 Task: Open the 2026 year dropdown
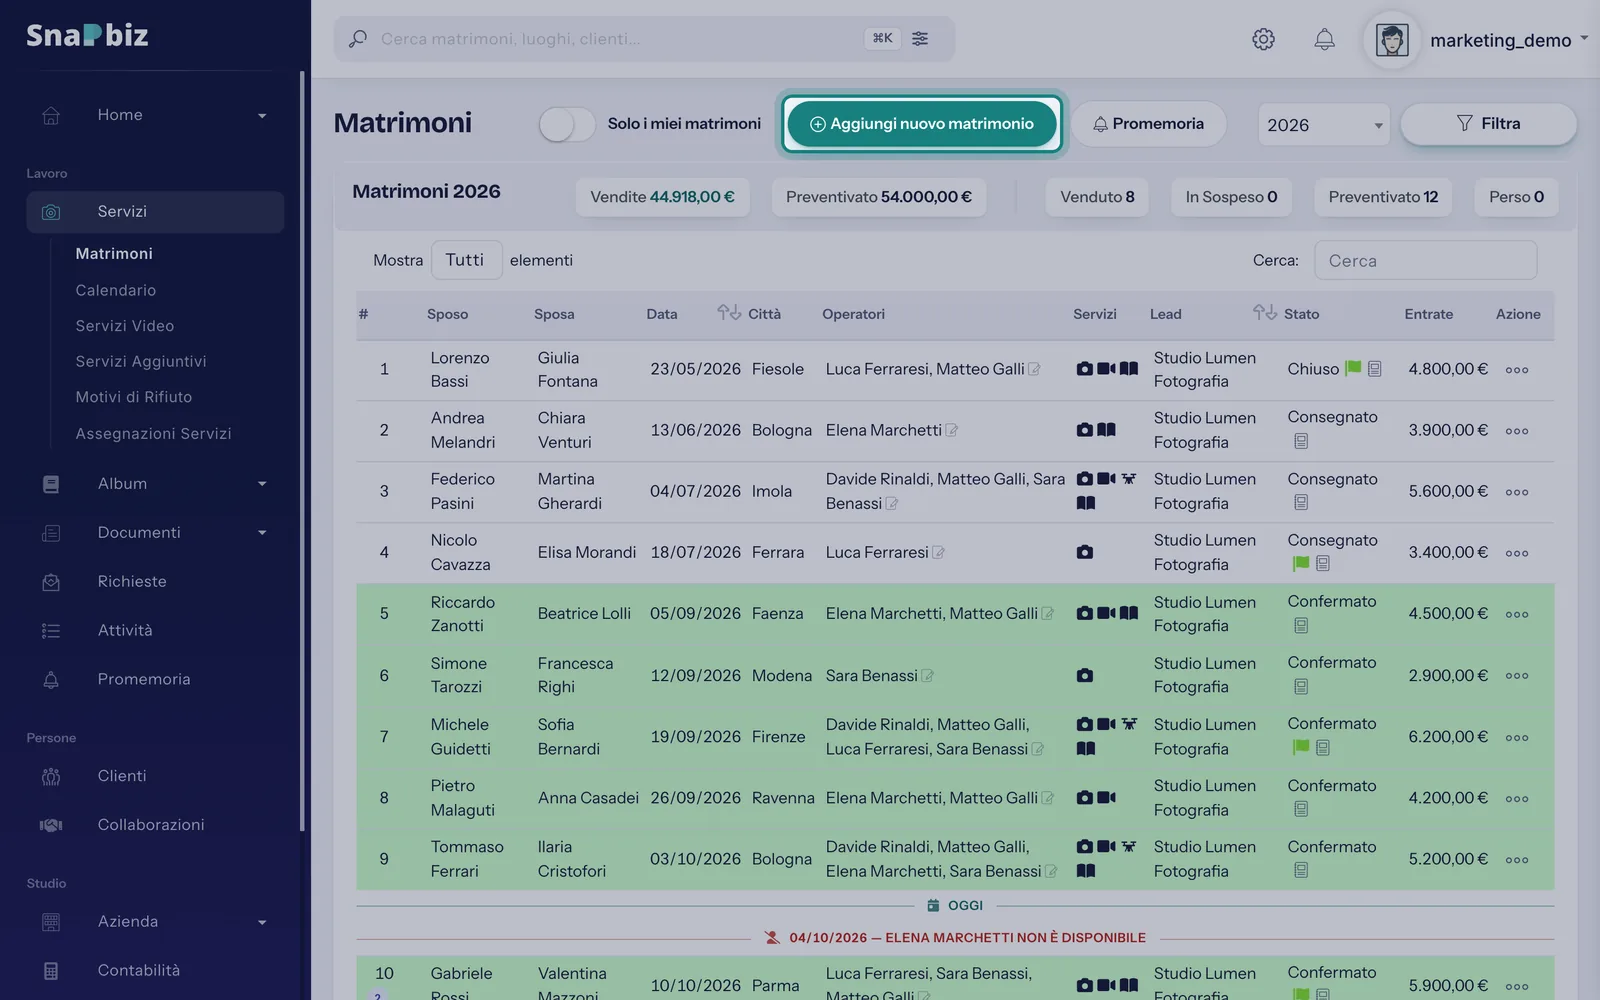click(x=1323, y=125)
